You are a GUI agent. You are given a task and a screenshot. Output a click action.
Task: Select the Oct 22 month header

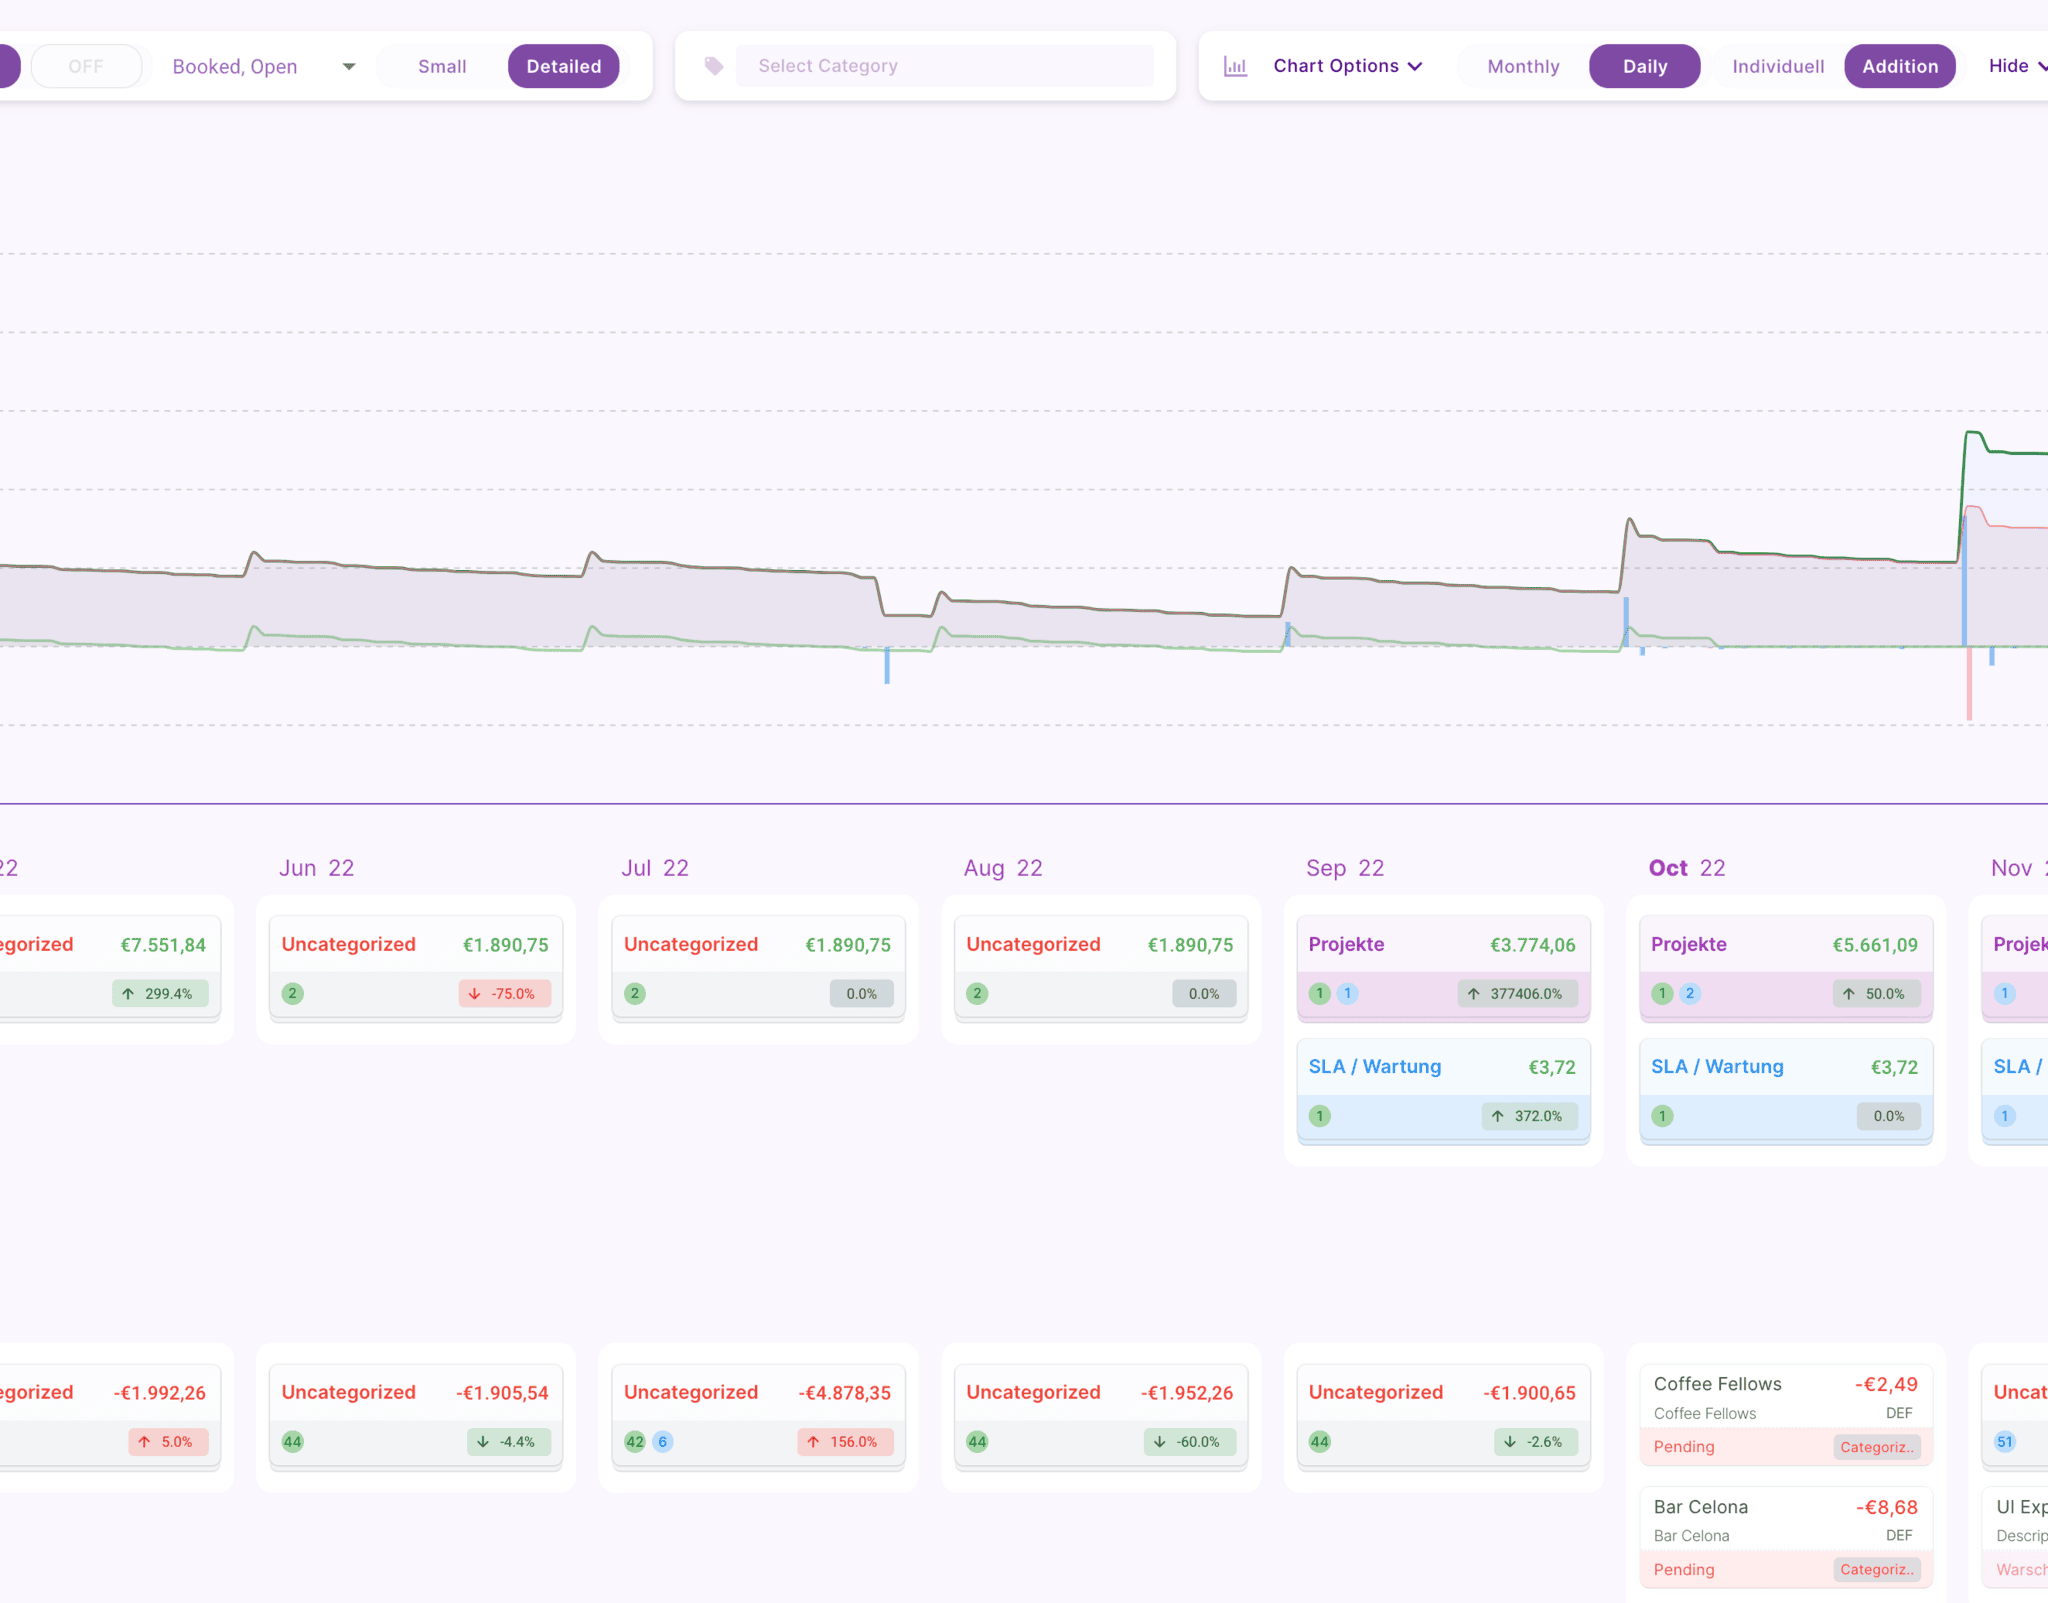tap(1686, 868)
